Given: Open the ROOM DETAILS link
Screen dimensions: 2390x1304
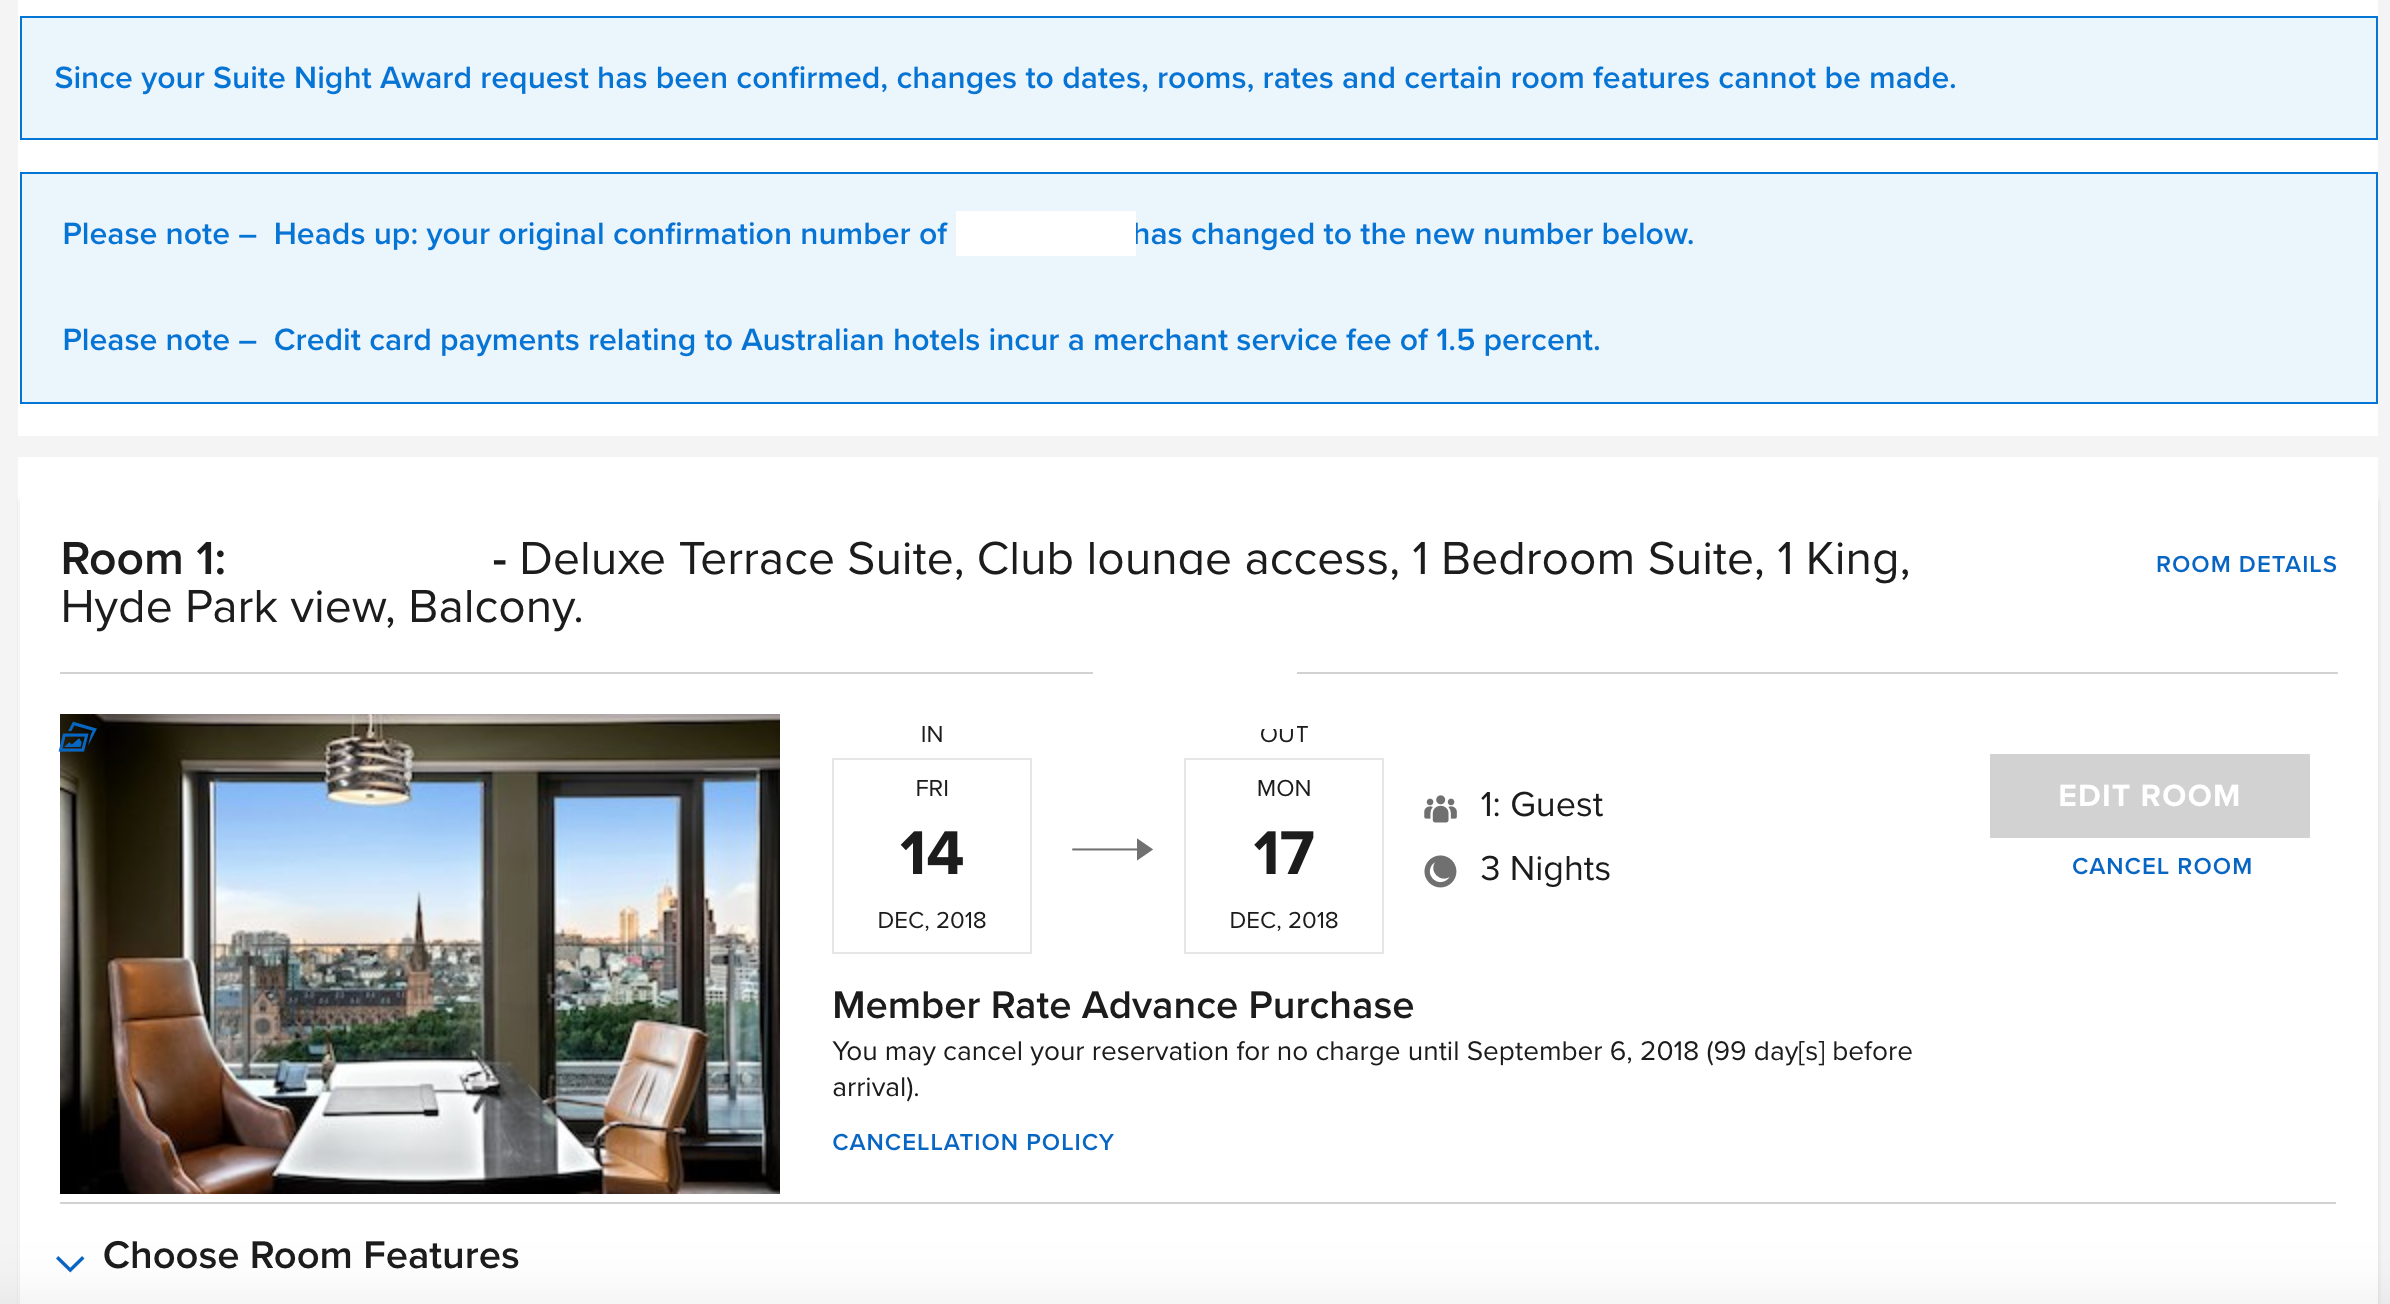Looking at the screenshot, I should (x=2245, y=564).
